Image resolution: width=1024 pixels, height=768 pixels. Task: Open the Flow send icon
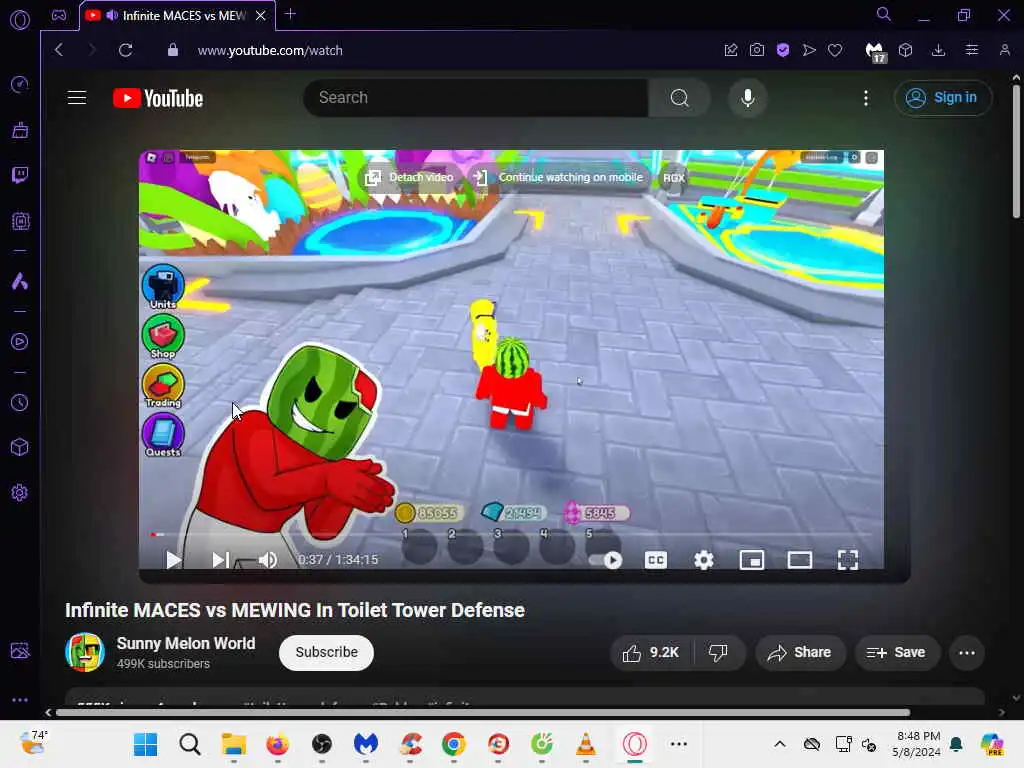tap(809, 50)
